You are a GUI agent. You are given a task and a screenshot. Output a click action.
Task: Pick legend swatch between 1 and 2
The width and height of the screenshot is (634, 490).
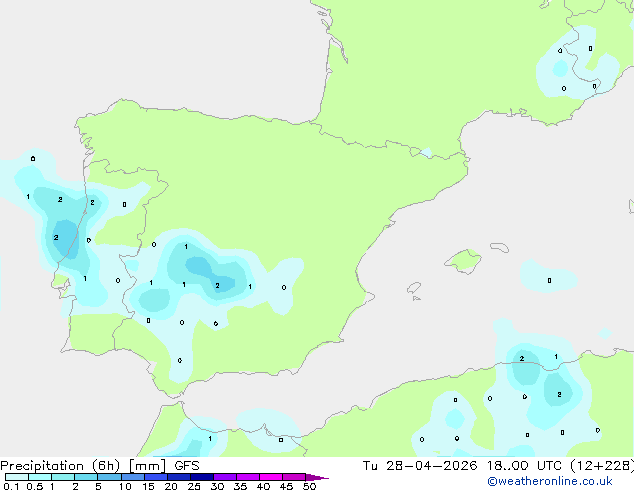coord(63,477)
